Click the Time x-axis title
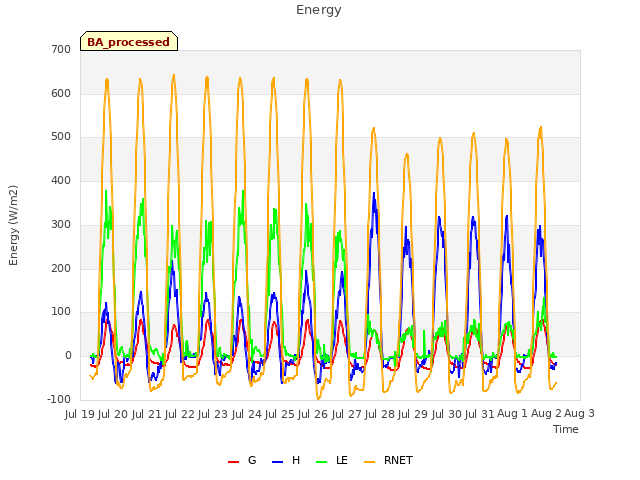This screenshot has height=480, width=640. click(566, 429)
